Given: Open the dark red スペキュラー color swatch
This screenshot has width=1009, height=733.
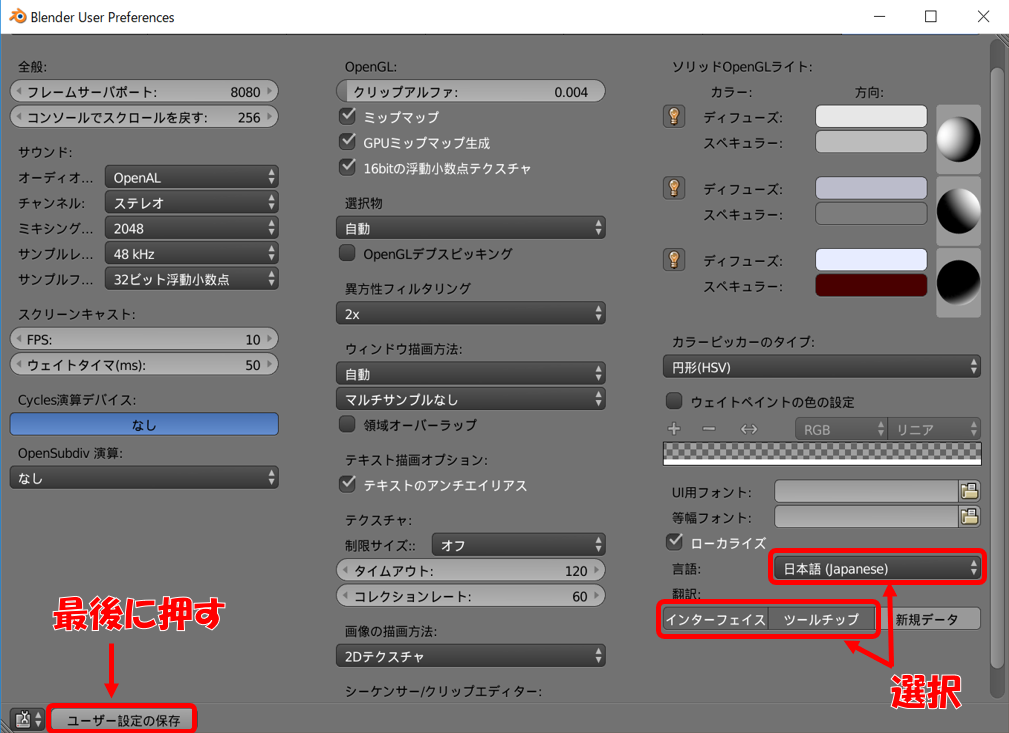Looking at the screenshot, I should 871,286.
